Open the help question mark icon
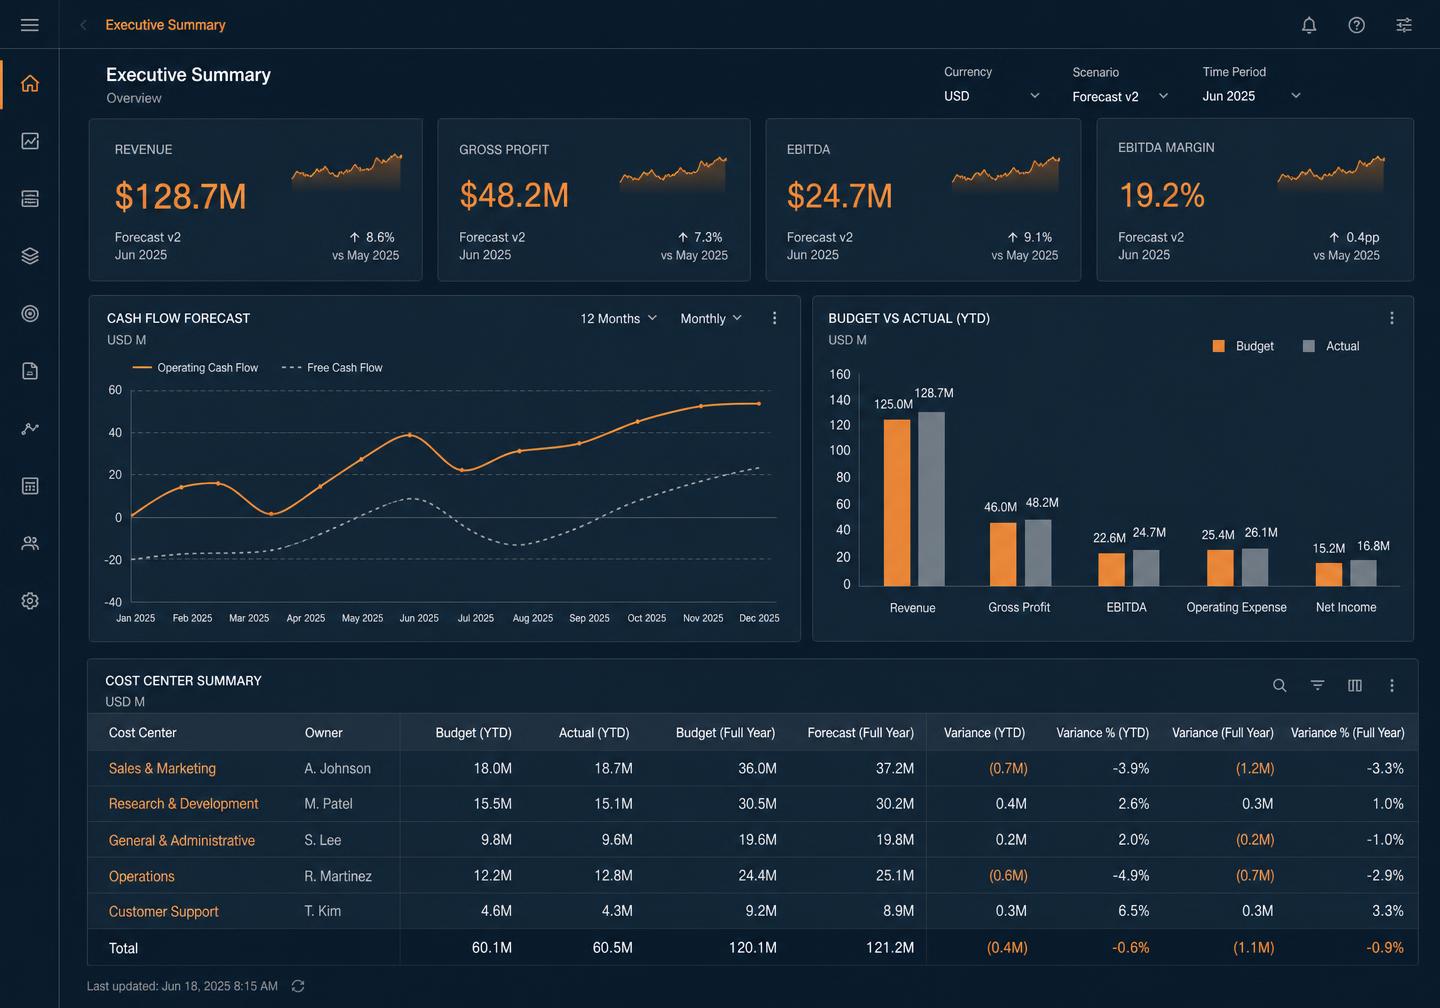The width and height of the screenshot is (1440, 1008). 1356,25
